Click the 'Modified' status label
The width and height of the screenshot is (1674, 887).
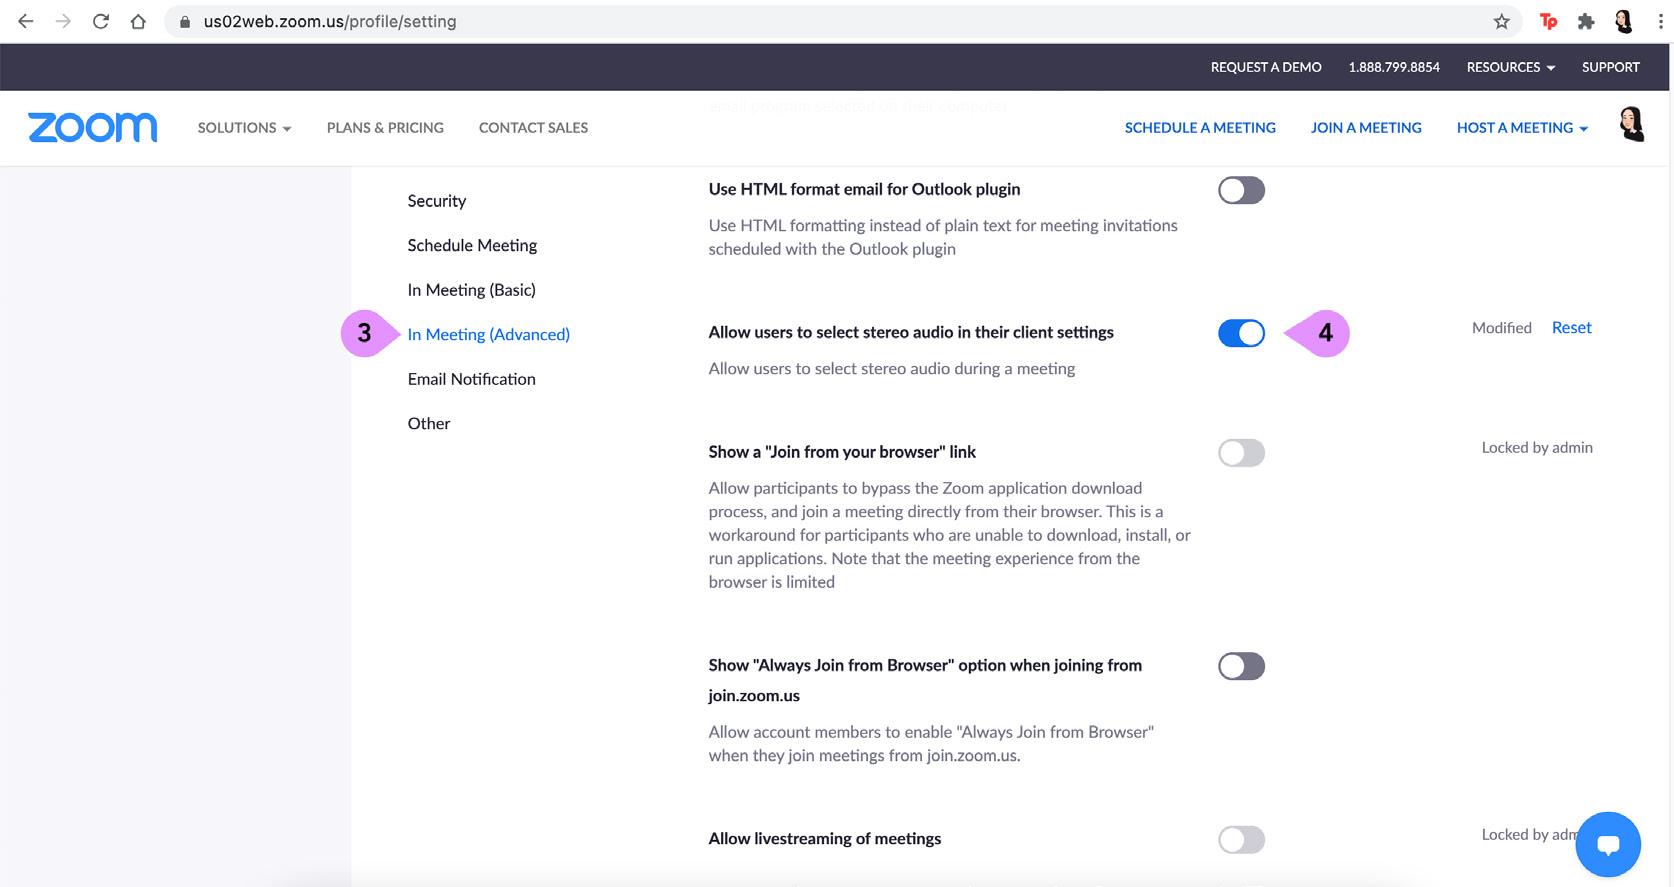point(1502,328)
